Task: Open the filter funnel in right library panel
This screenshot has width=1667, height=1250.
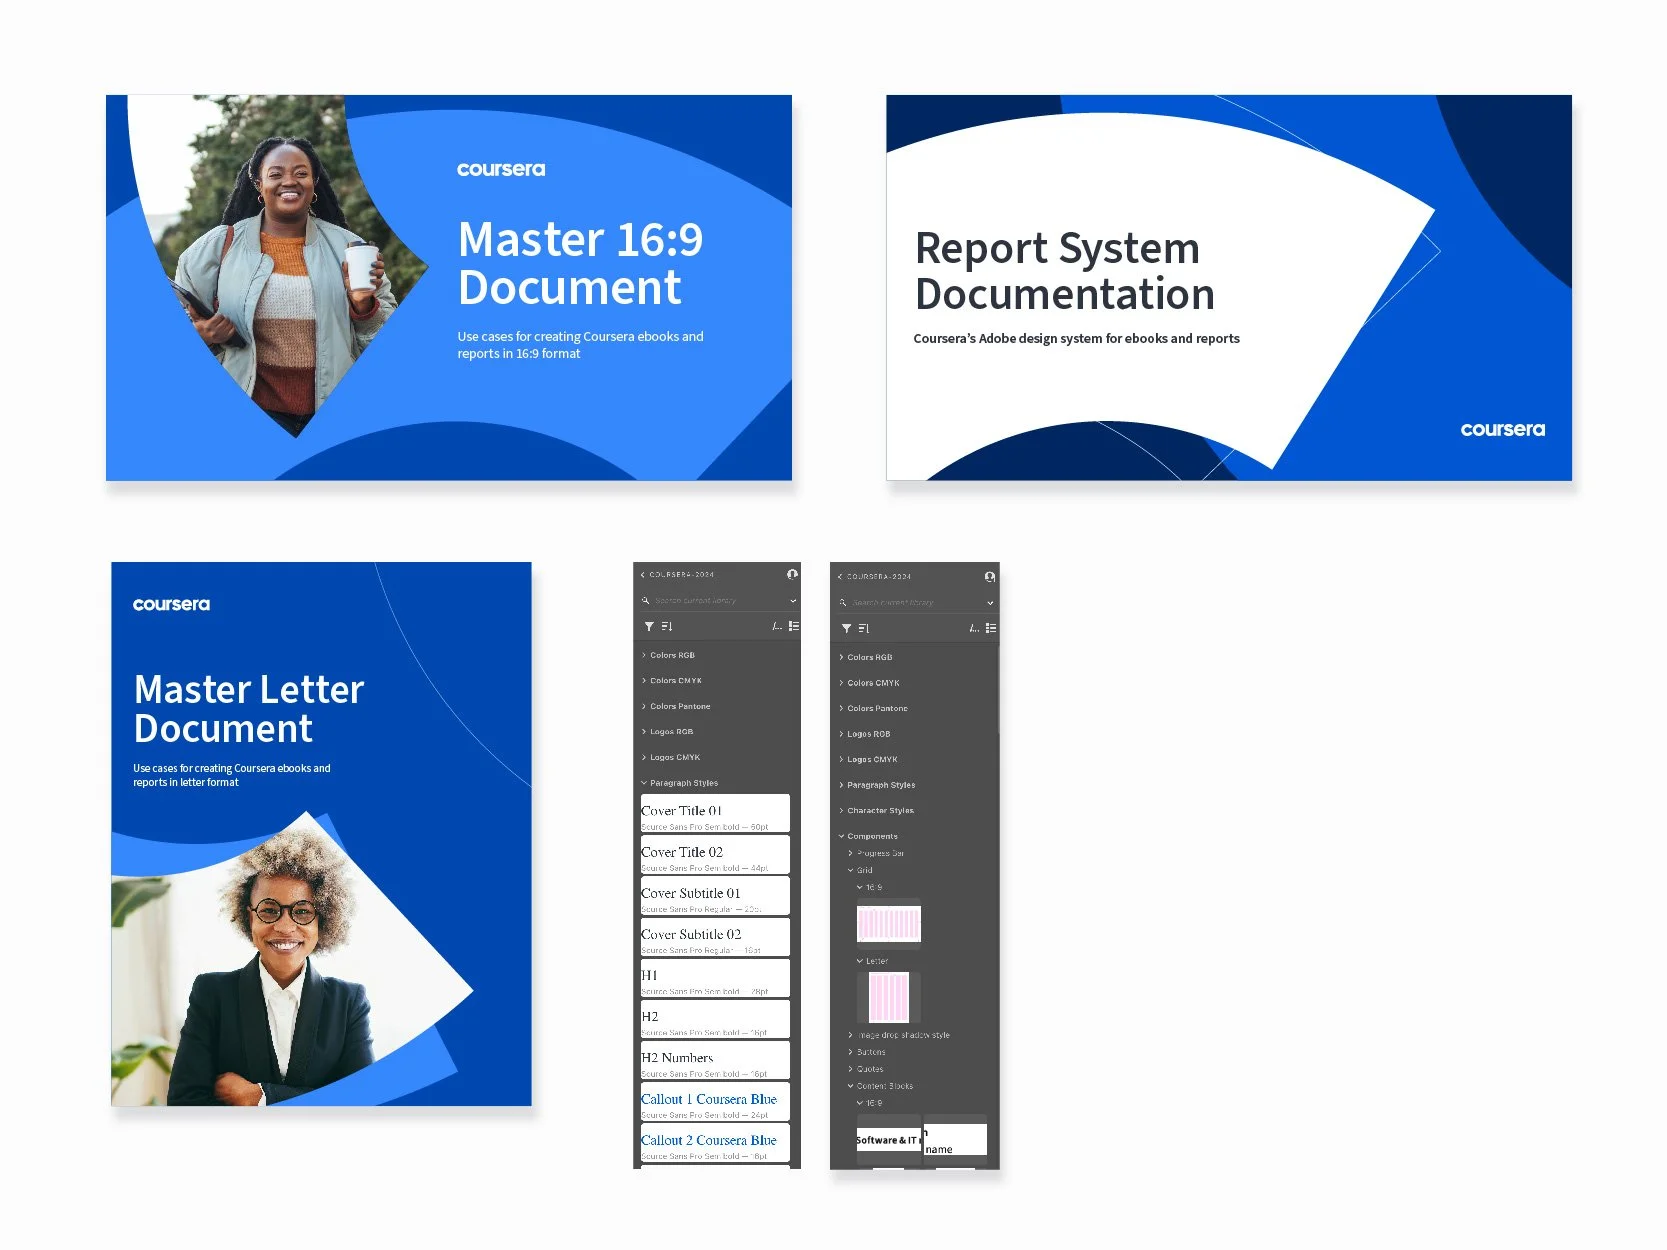Action: 846,629
